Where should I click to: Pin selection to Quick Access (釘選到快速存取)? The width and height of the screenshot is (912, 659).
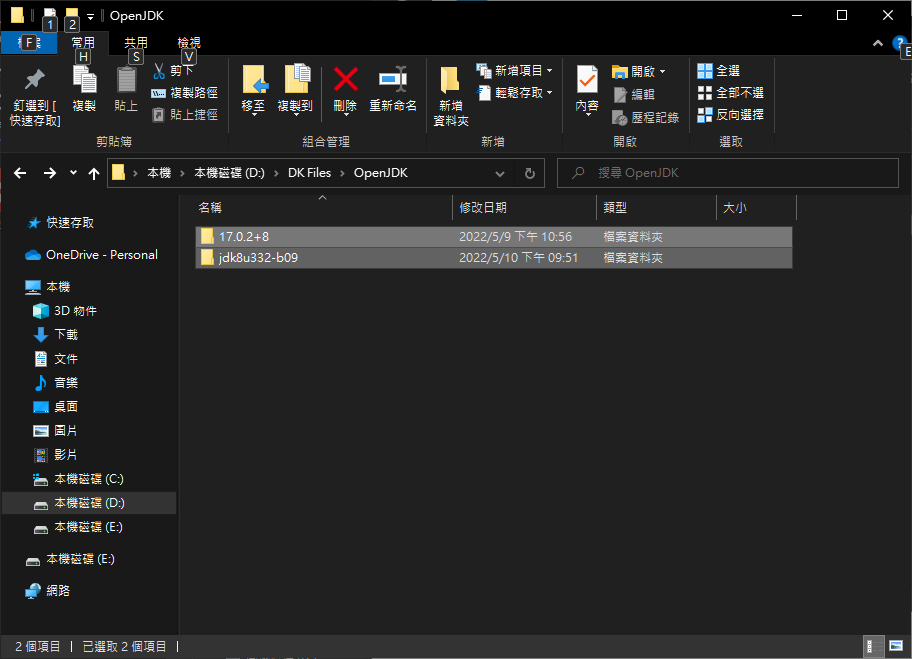pyautogui.click(x=34, y=97)
